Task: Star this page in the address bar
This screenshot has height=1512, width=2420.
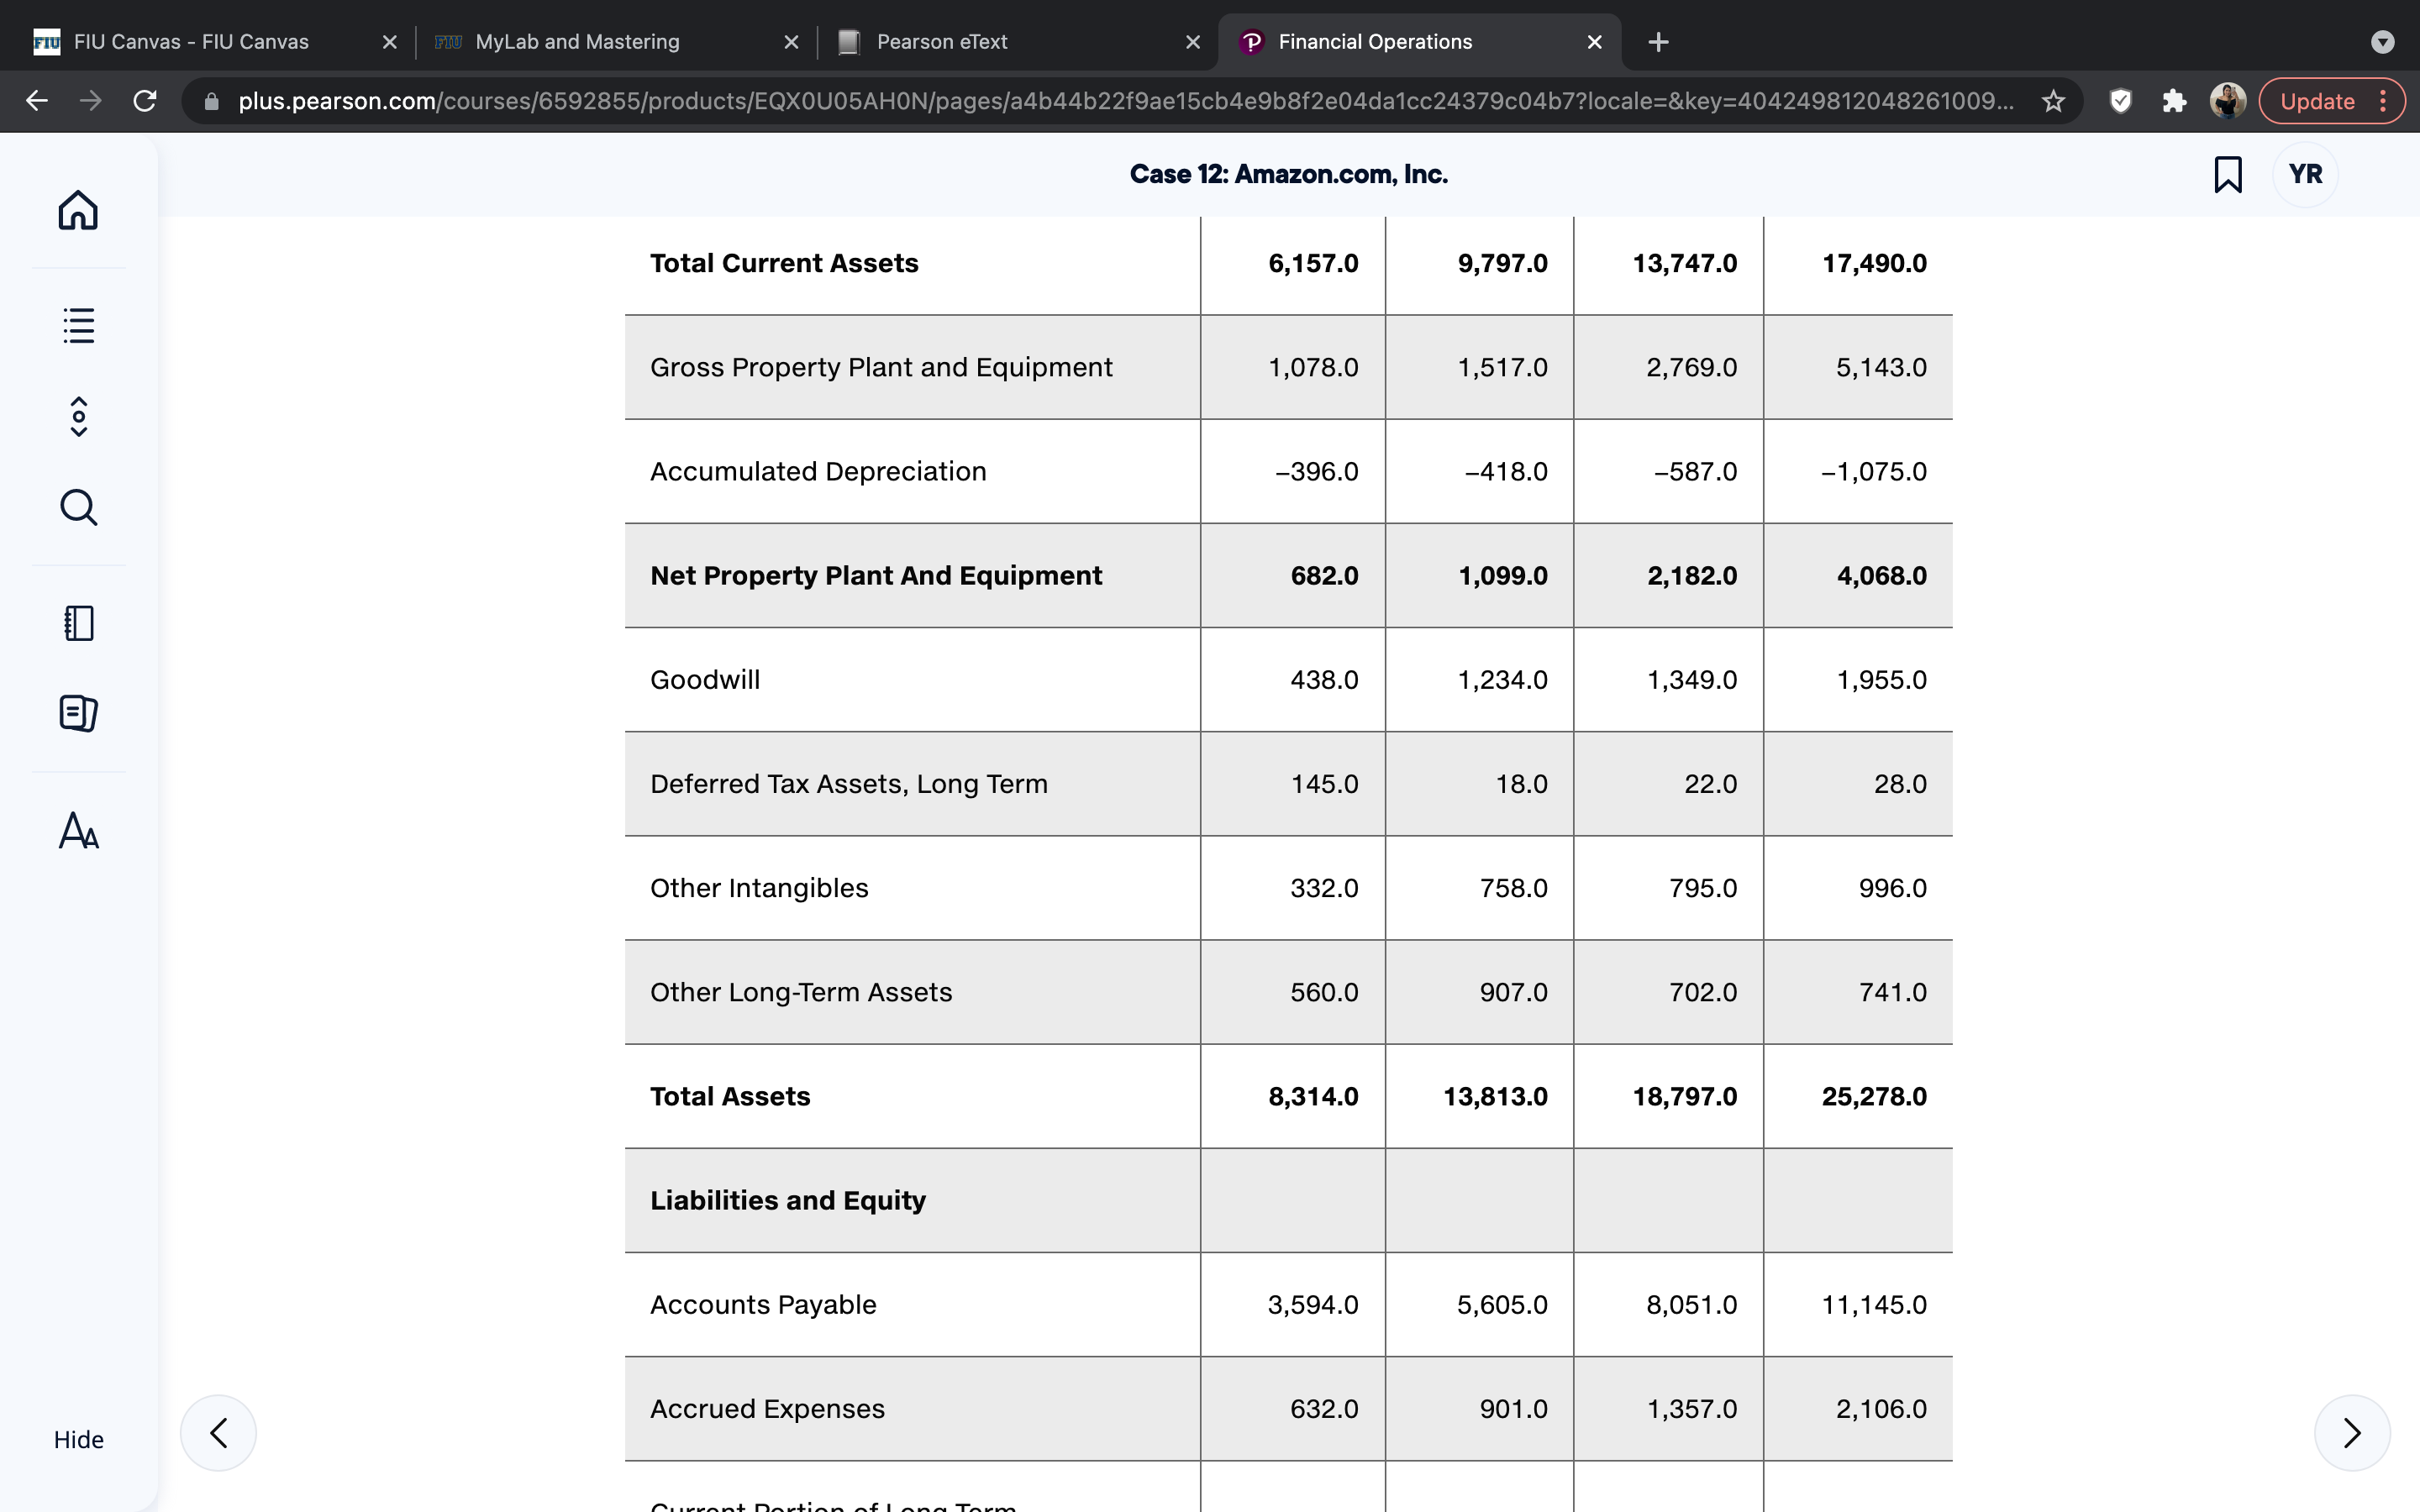Action: coord(2053,101)
